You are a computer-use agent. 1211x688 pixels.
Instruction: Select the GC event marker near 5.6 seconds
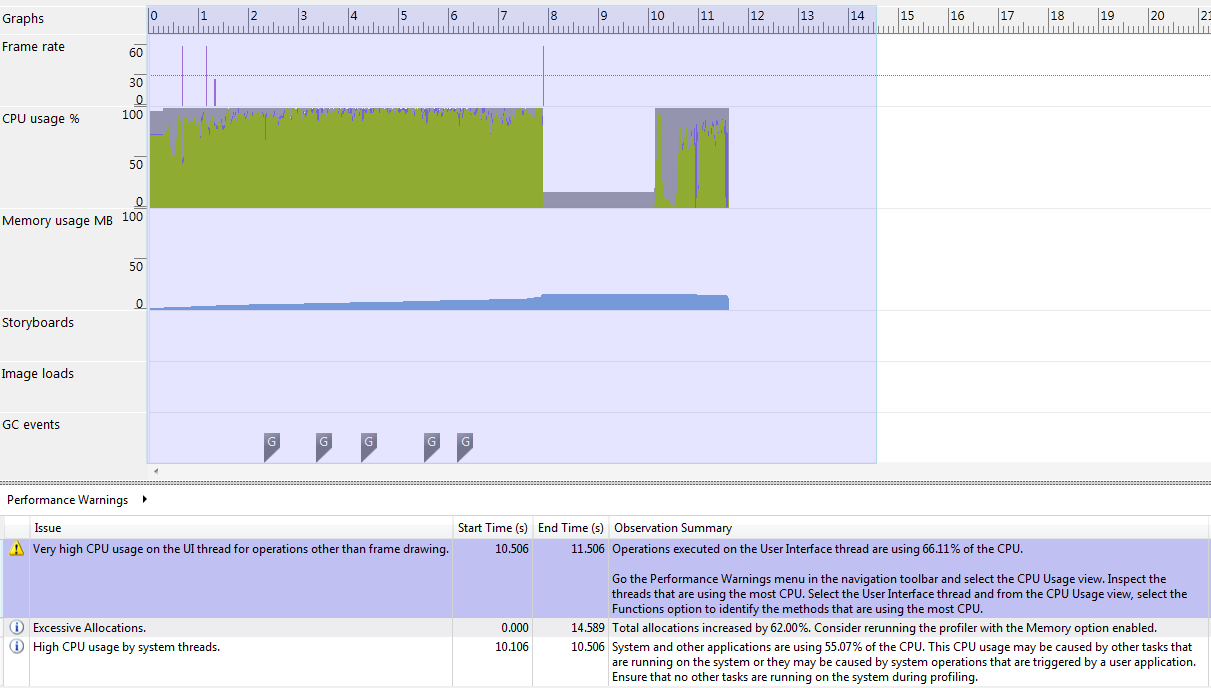click(x=432, y=447)
